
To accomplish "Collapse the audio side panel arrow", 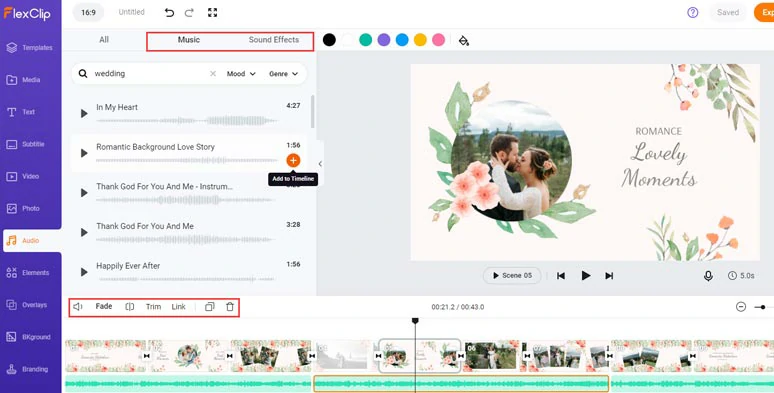I will click(320, 163).
